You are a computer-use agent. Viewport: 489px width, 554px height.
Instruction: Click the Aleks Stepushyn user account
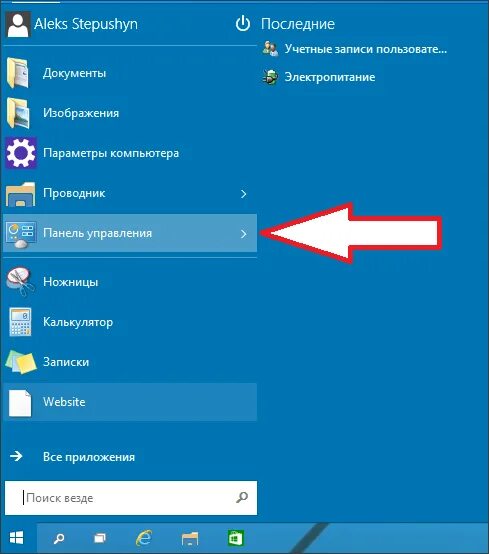[72, 24]
